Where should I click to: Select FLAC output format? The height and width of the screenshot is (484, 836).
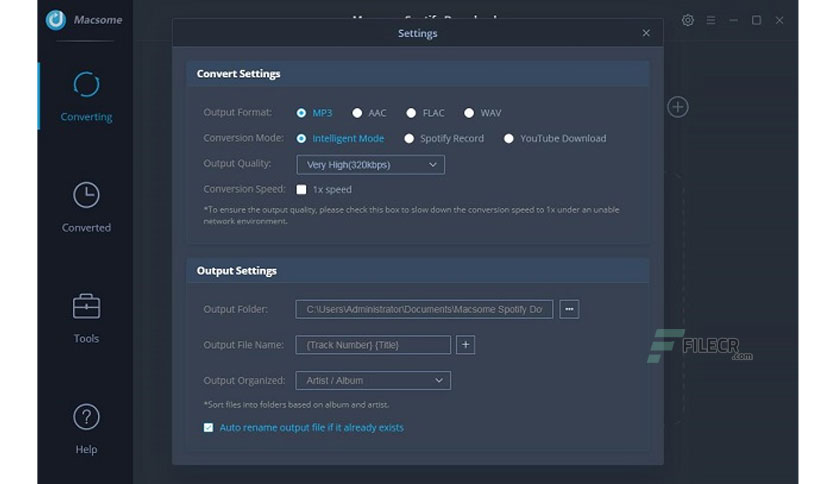(411, 113)
